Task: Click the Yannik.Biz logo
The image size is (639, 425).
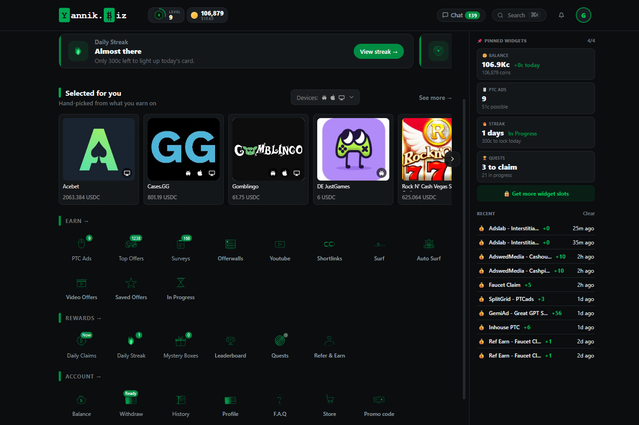Action: pos(93,15)
